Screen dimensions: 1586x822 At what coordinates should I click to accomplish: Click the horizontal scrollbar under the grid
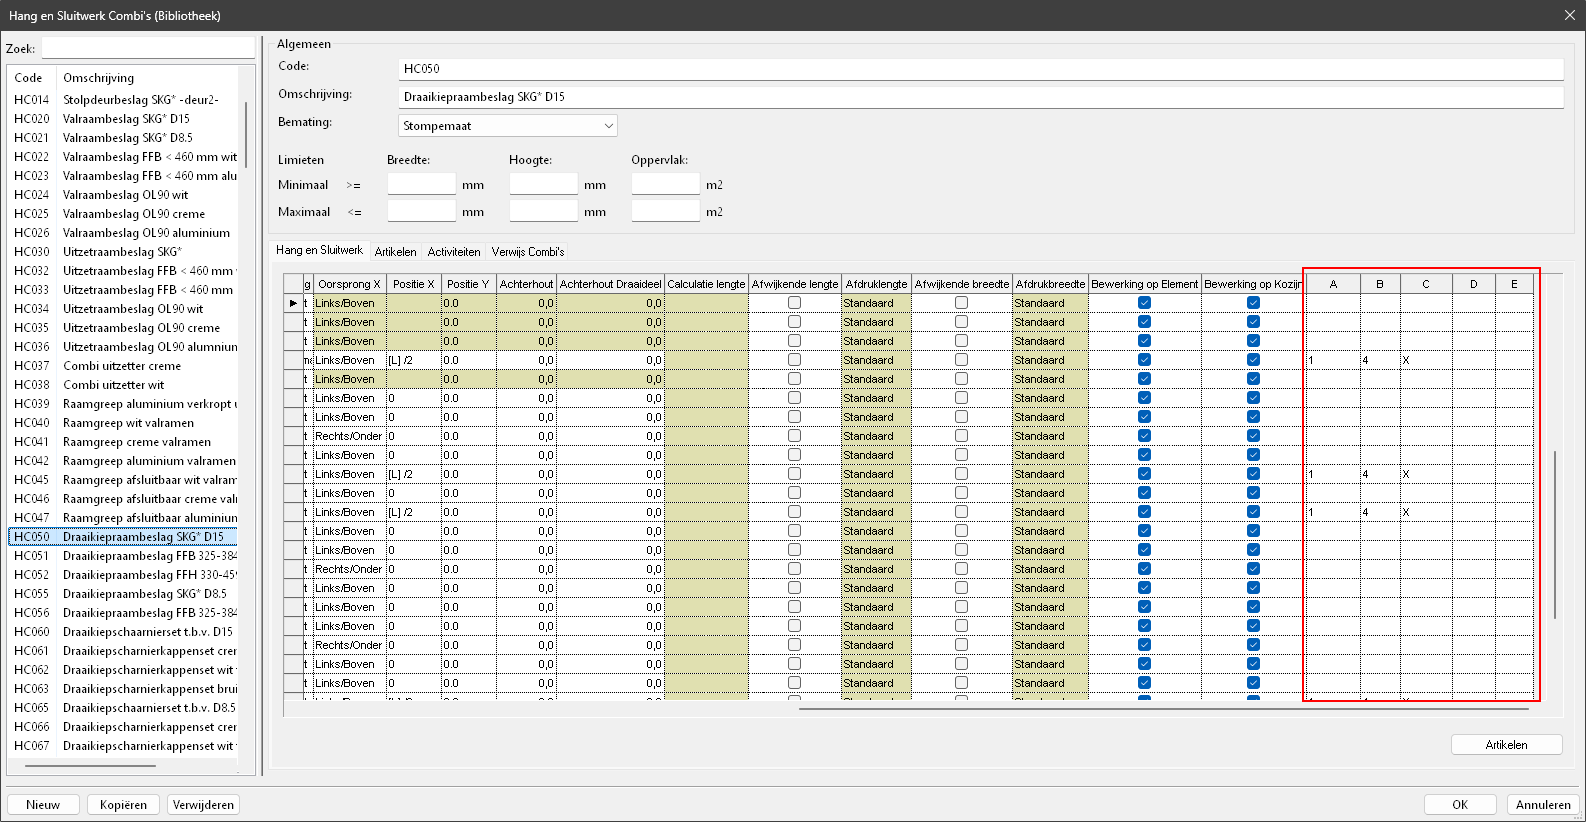click(1164, 709)
